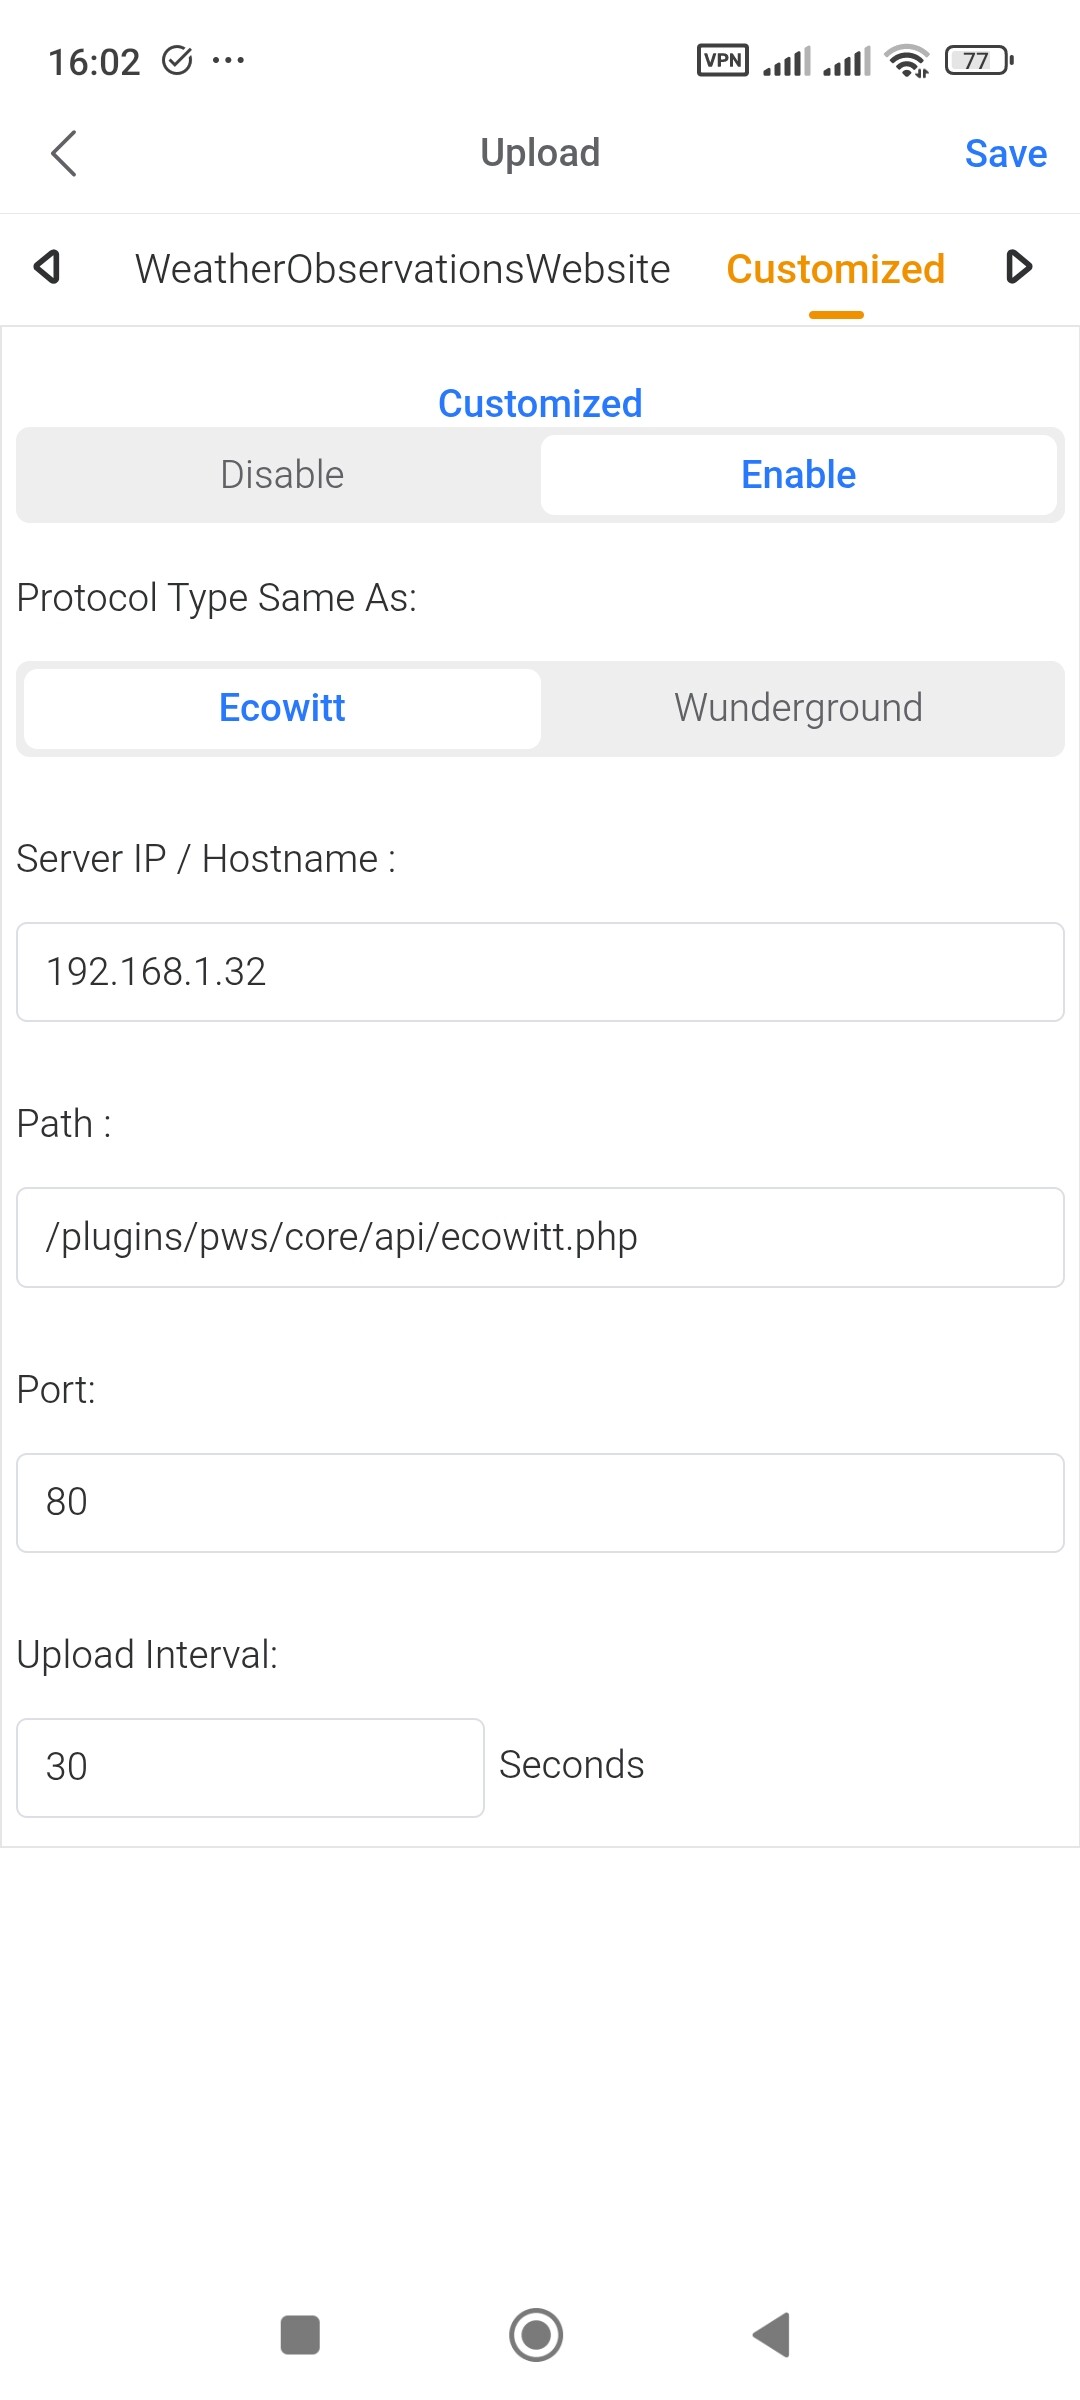Tap the Android recent apps square button
Viewport: 1080px width, 2400px height.
pos(300,2335)
